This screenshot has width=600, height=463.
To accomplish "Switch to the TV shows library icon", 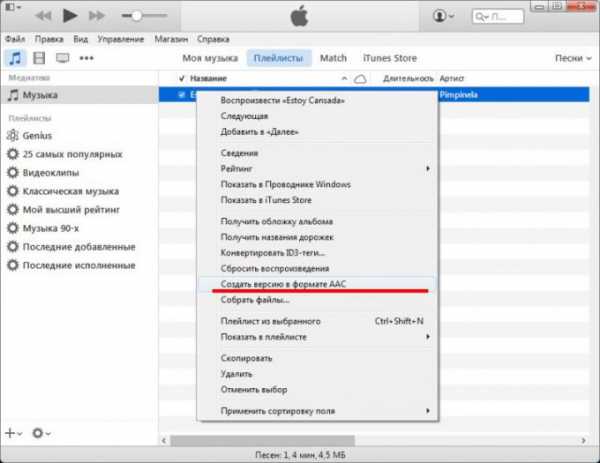I will click(62, 58).
